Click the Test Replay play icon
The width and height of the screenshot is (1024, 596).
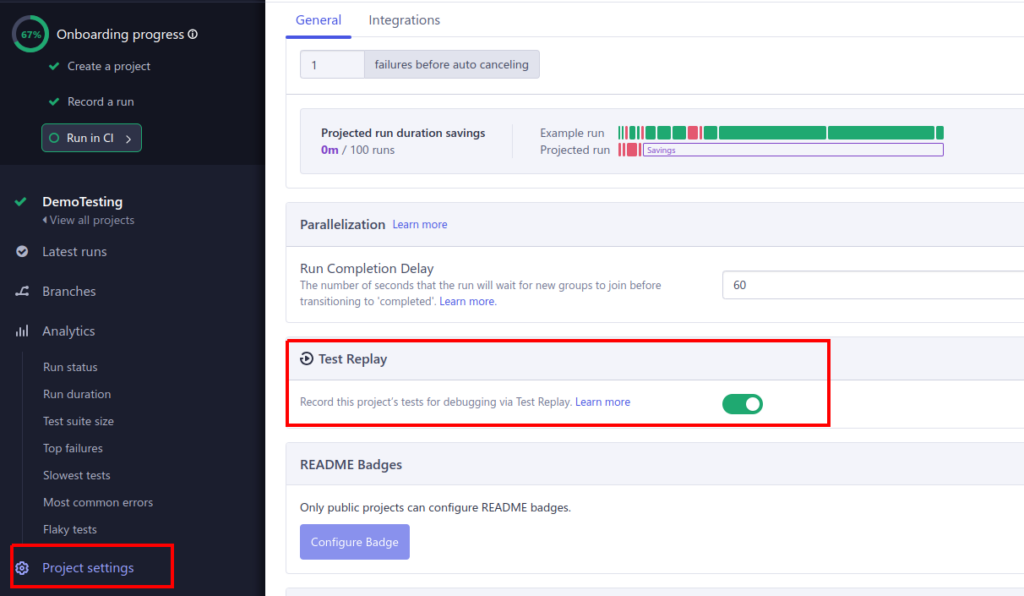(x=306, y=359)
